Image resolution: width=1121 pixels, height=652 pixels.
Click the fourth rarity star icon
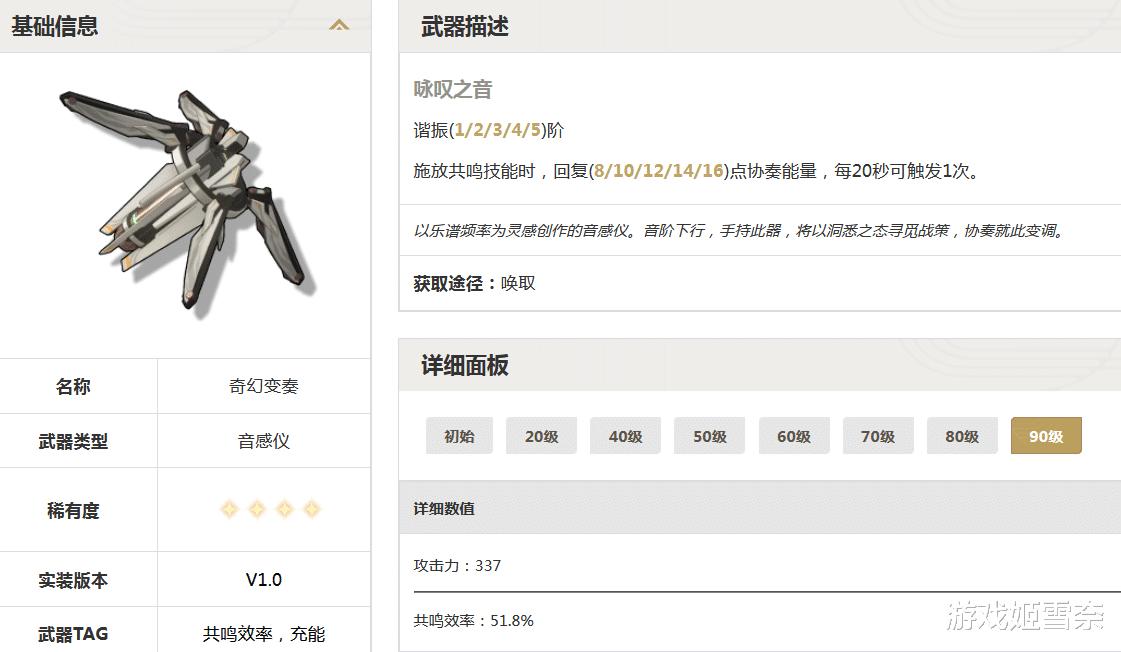click(x=312, y=509)
